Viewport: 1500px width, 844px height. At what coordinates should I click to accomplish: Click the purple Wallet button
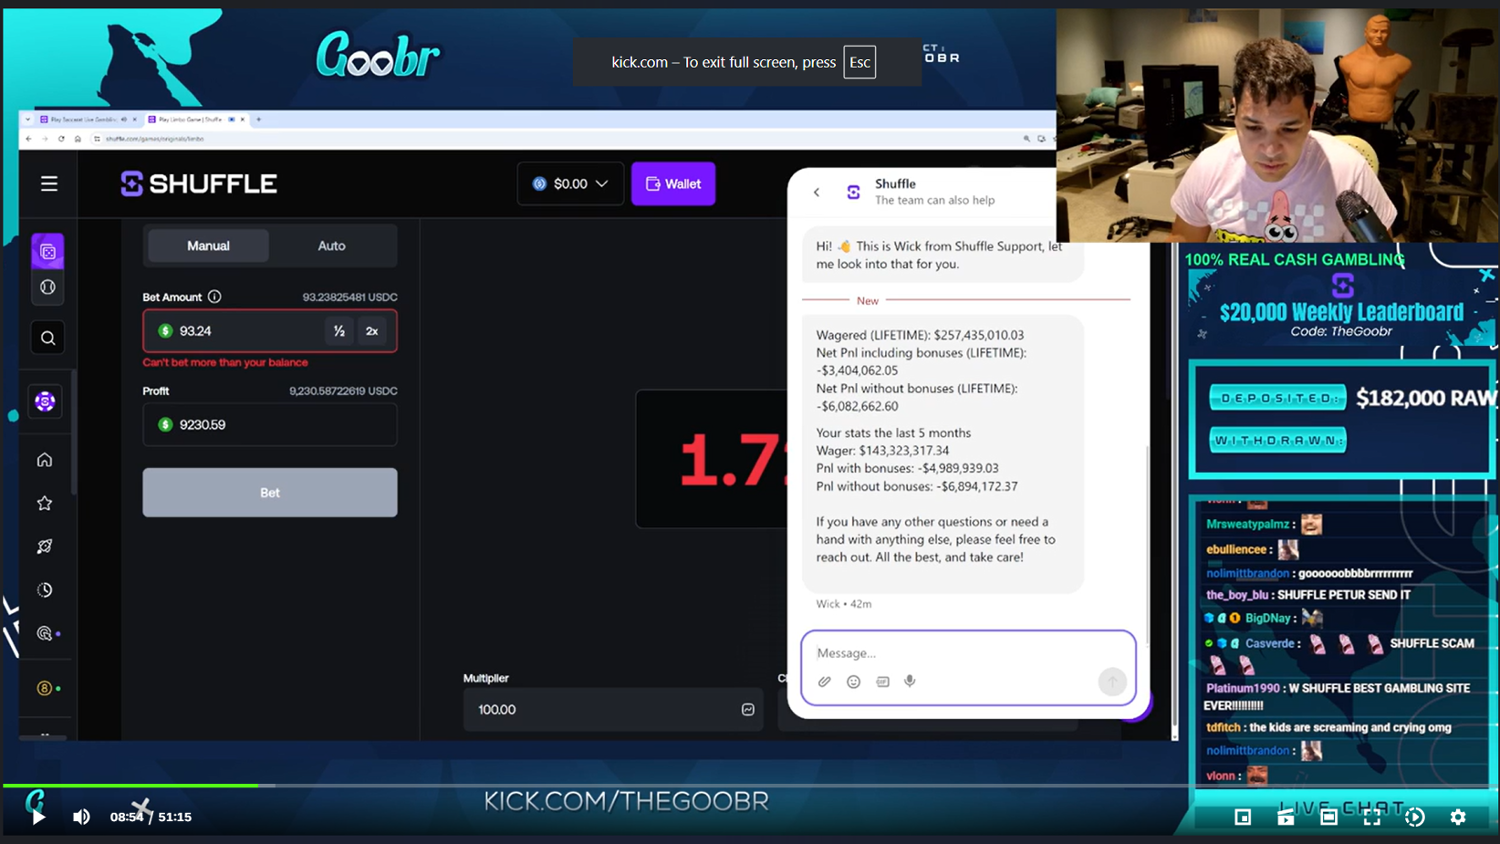(673, 184)
